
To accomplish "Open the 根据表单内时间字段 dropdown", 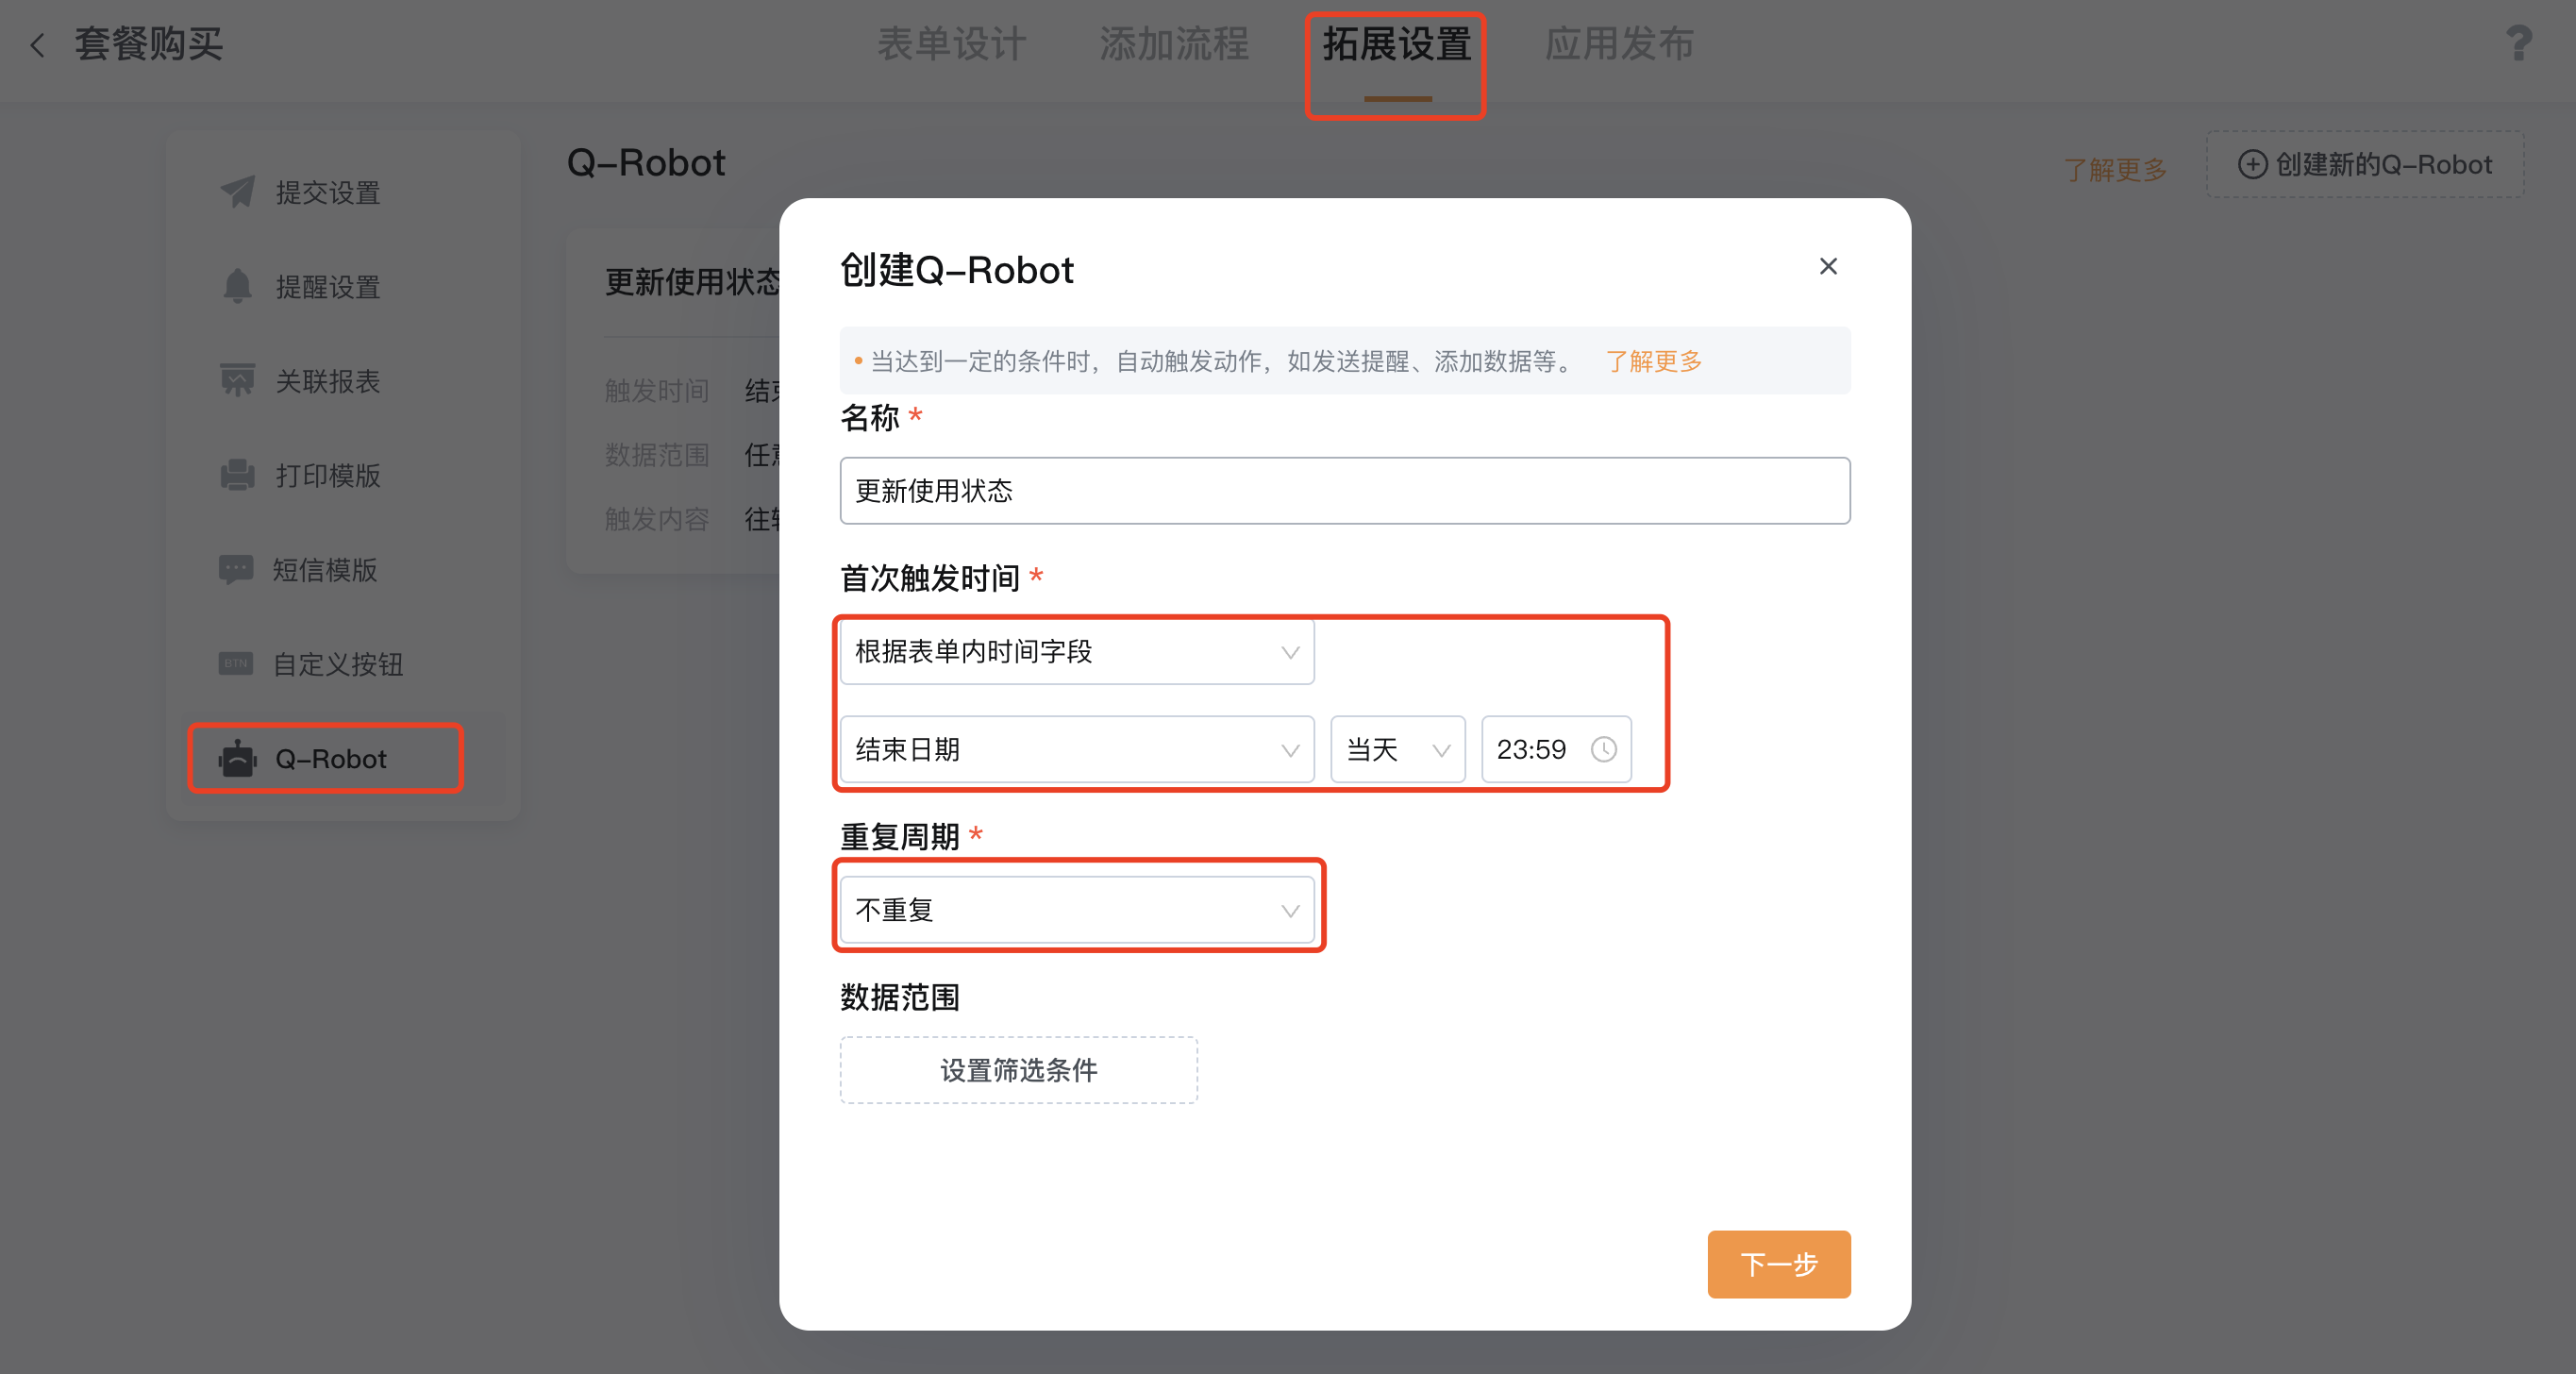I will point(1077,651).
